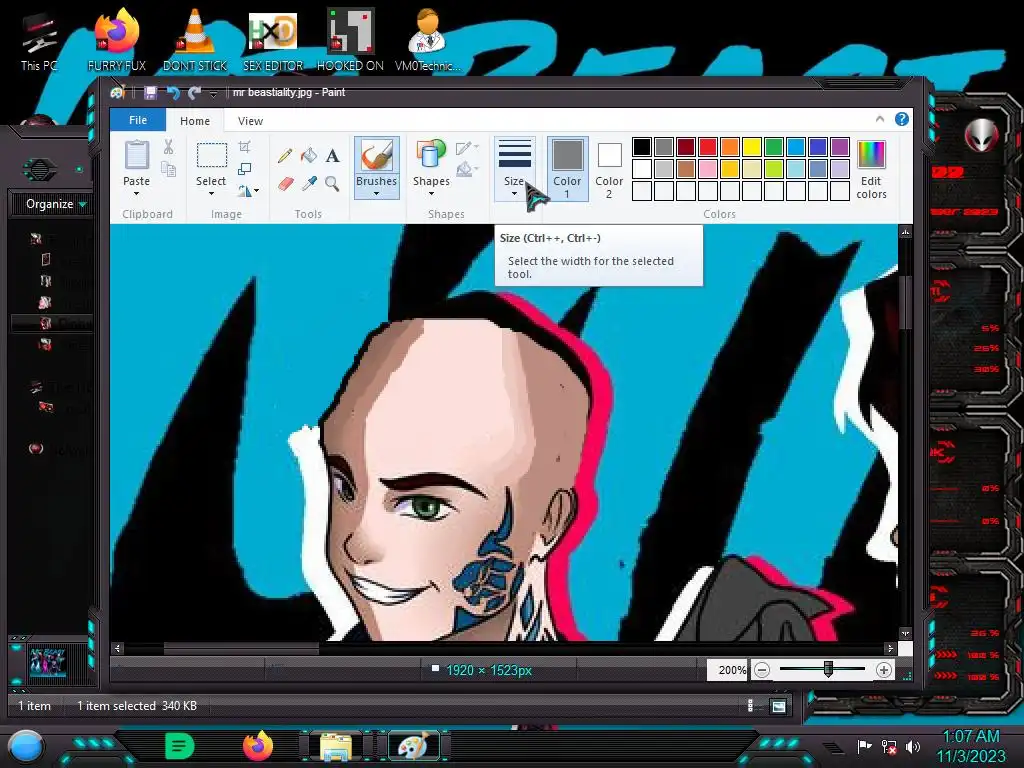Switch to the View tab
Image resolution: width=1024 pixels, height=768 pixels.
250,121
